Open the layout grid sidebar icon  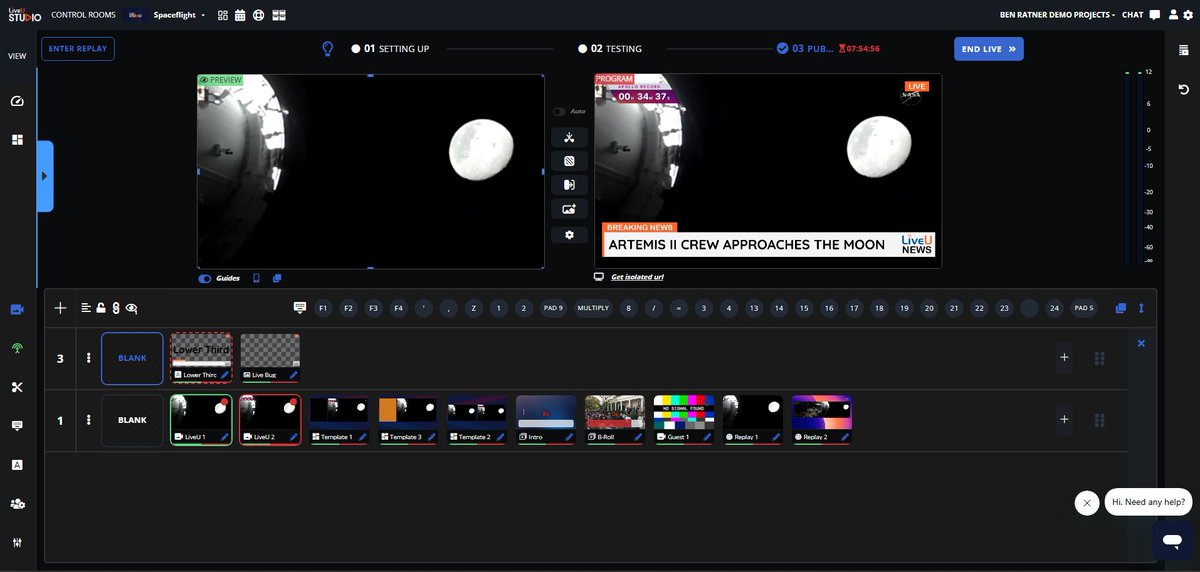coord(17,140)
